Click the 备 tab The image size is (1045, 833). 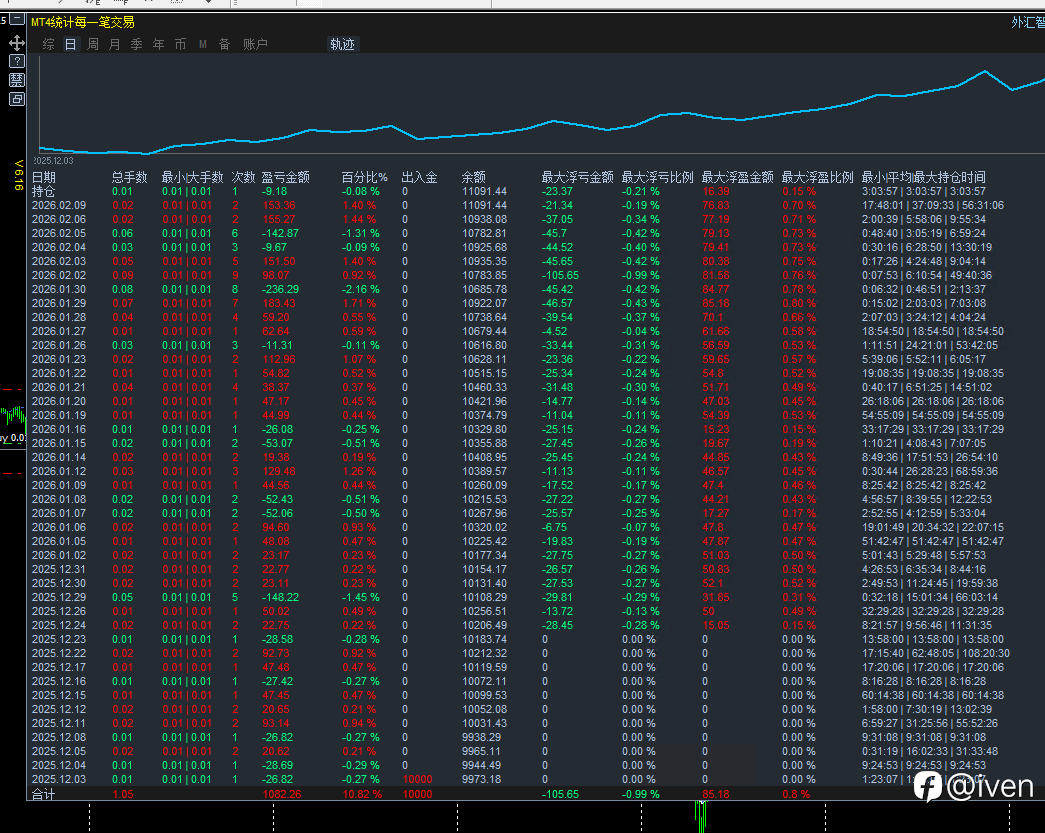click(x=224, y=44)
